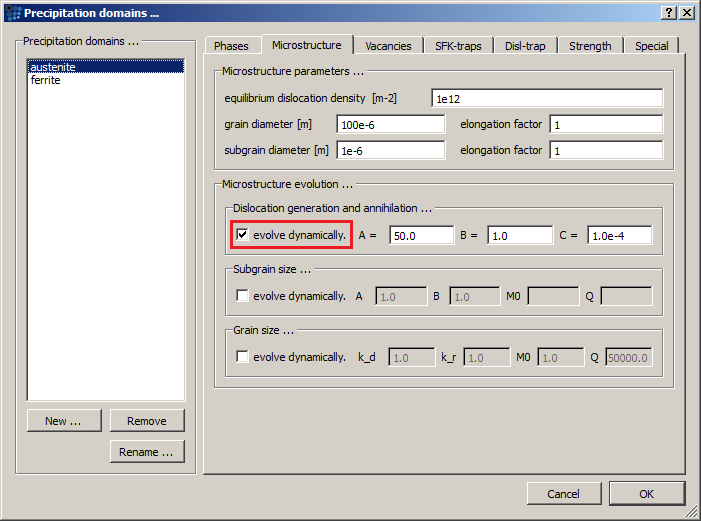701x521 pixels.
Task: Confirm with the OK button
Action: 646,494
